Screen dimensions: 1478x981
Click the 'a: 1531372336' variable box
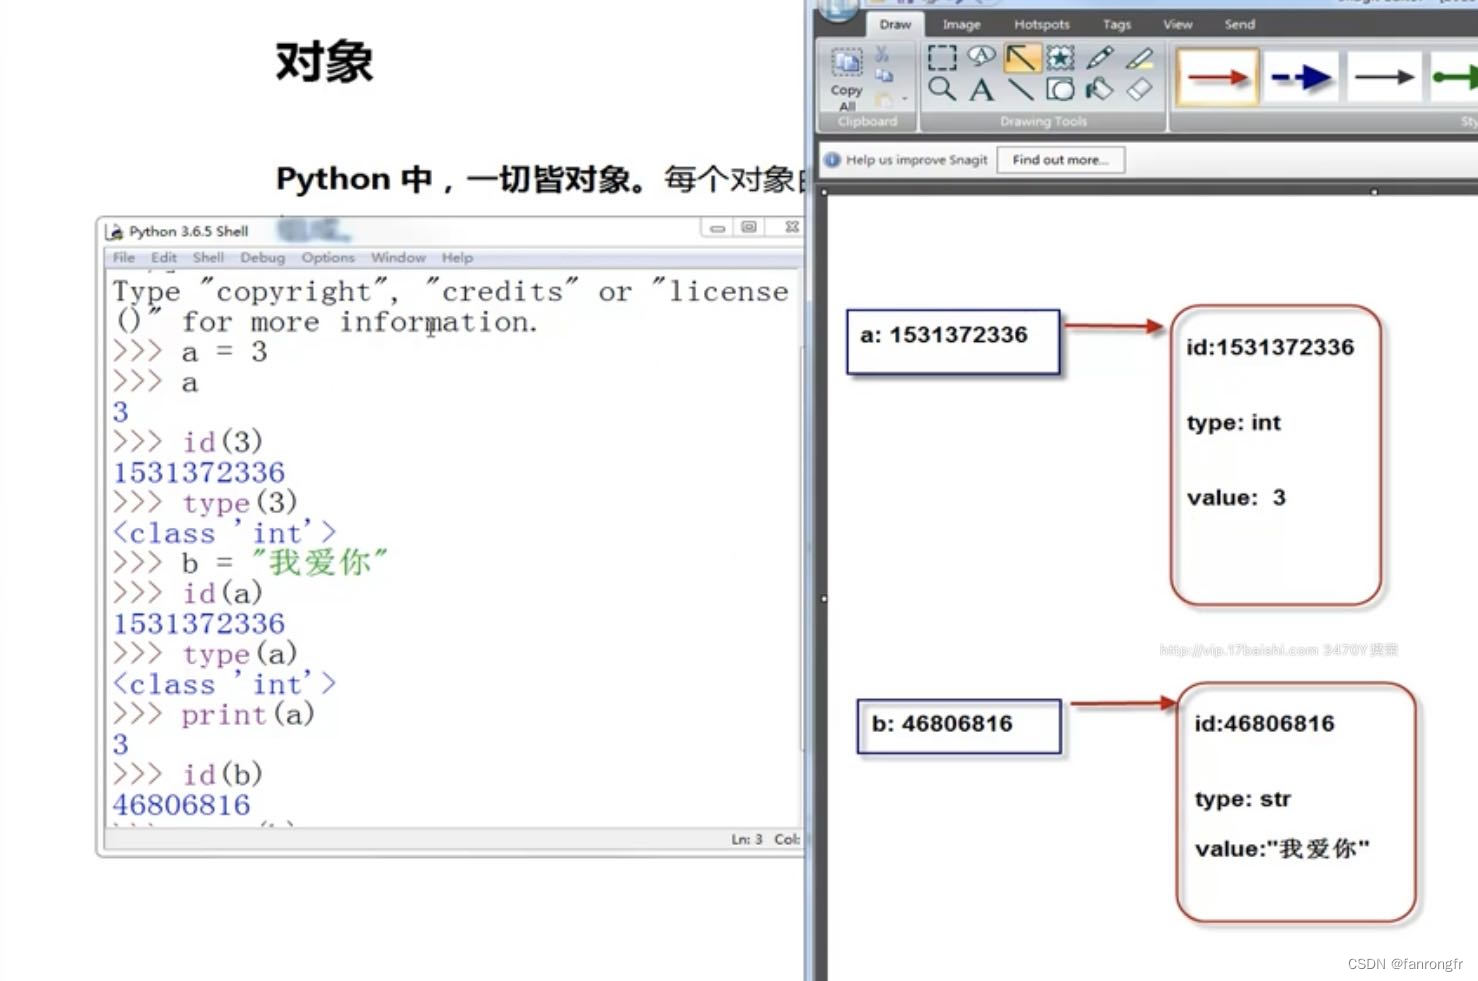[x=952, y=342]
